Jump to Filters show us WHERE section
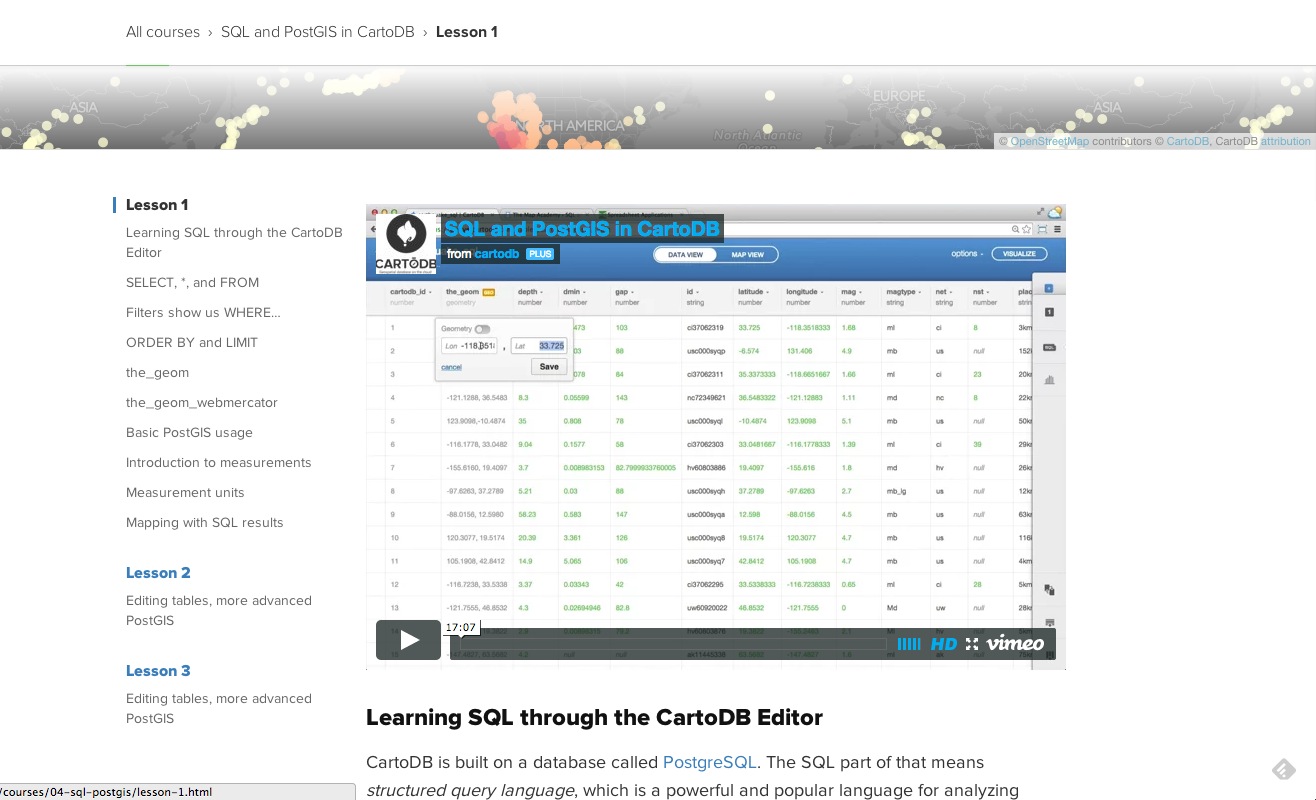This screenshot has height=800, width=1316. (203, 313)
